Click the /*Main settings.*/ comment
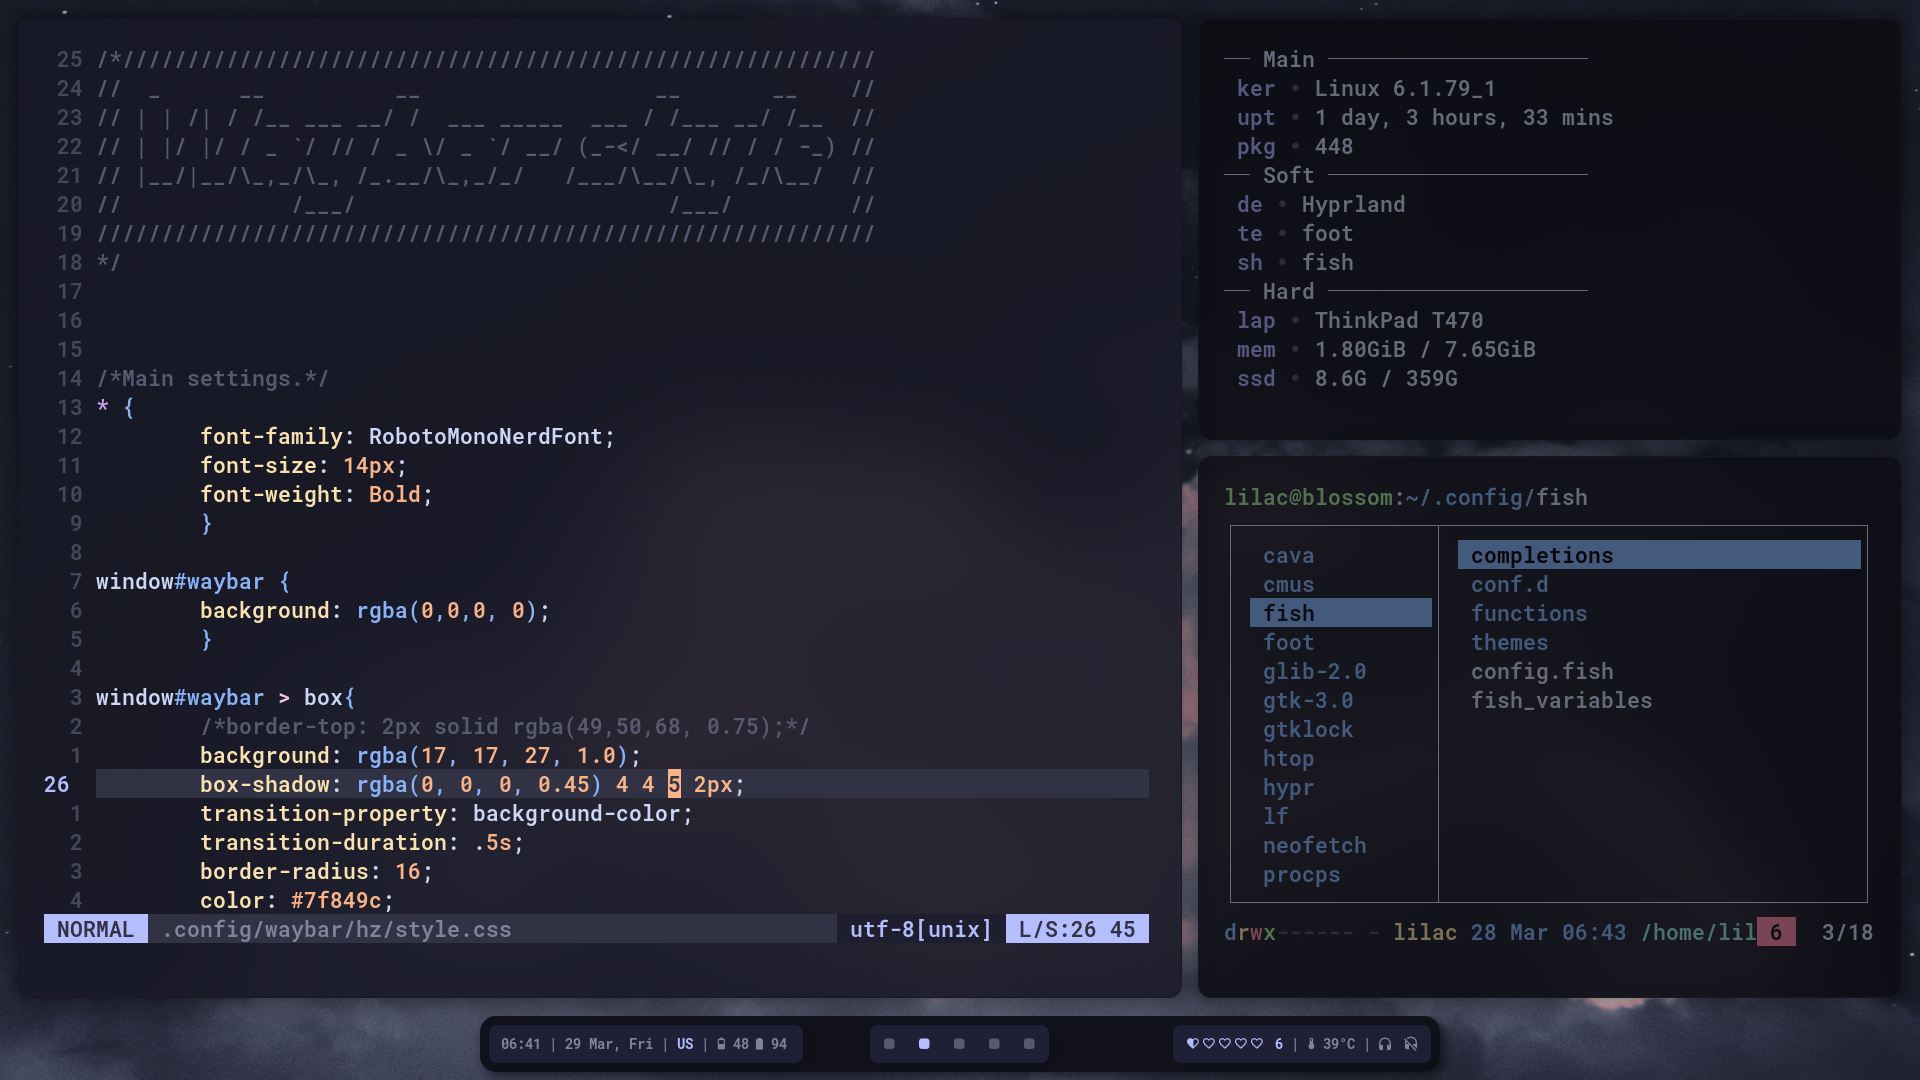Image resolution: width=1920 pixels, height=1080 pixels. [212, 378]
